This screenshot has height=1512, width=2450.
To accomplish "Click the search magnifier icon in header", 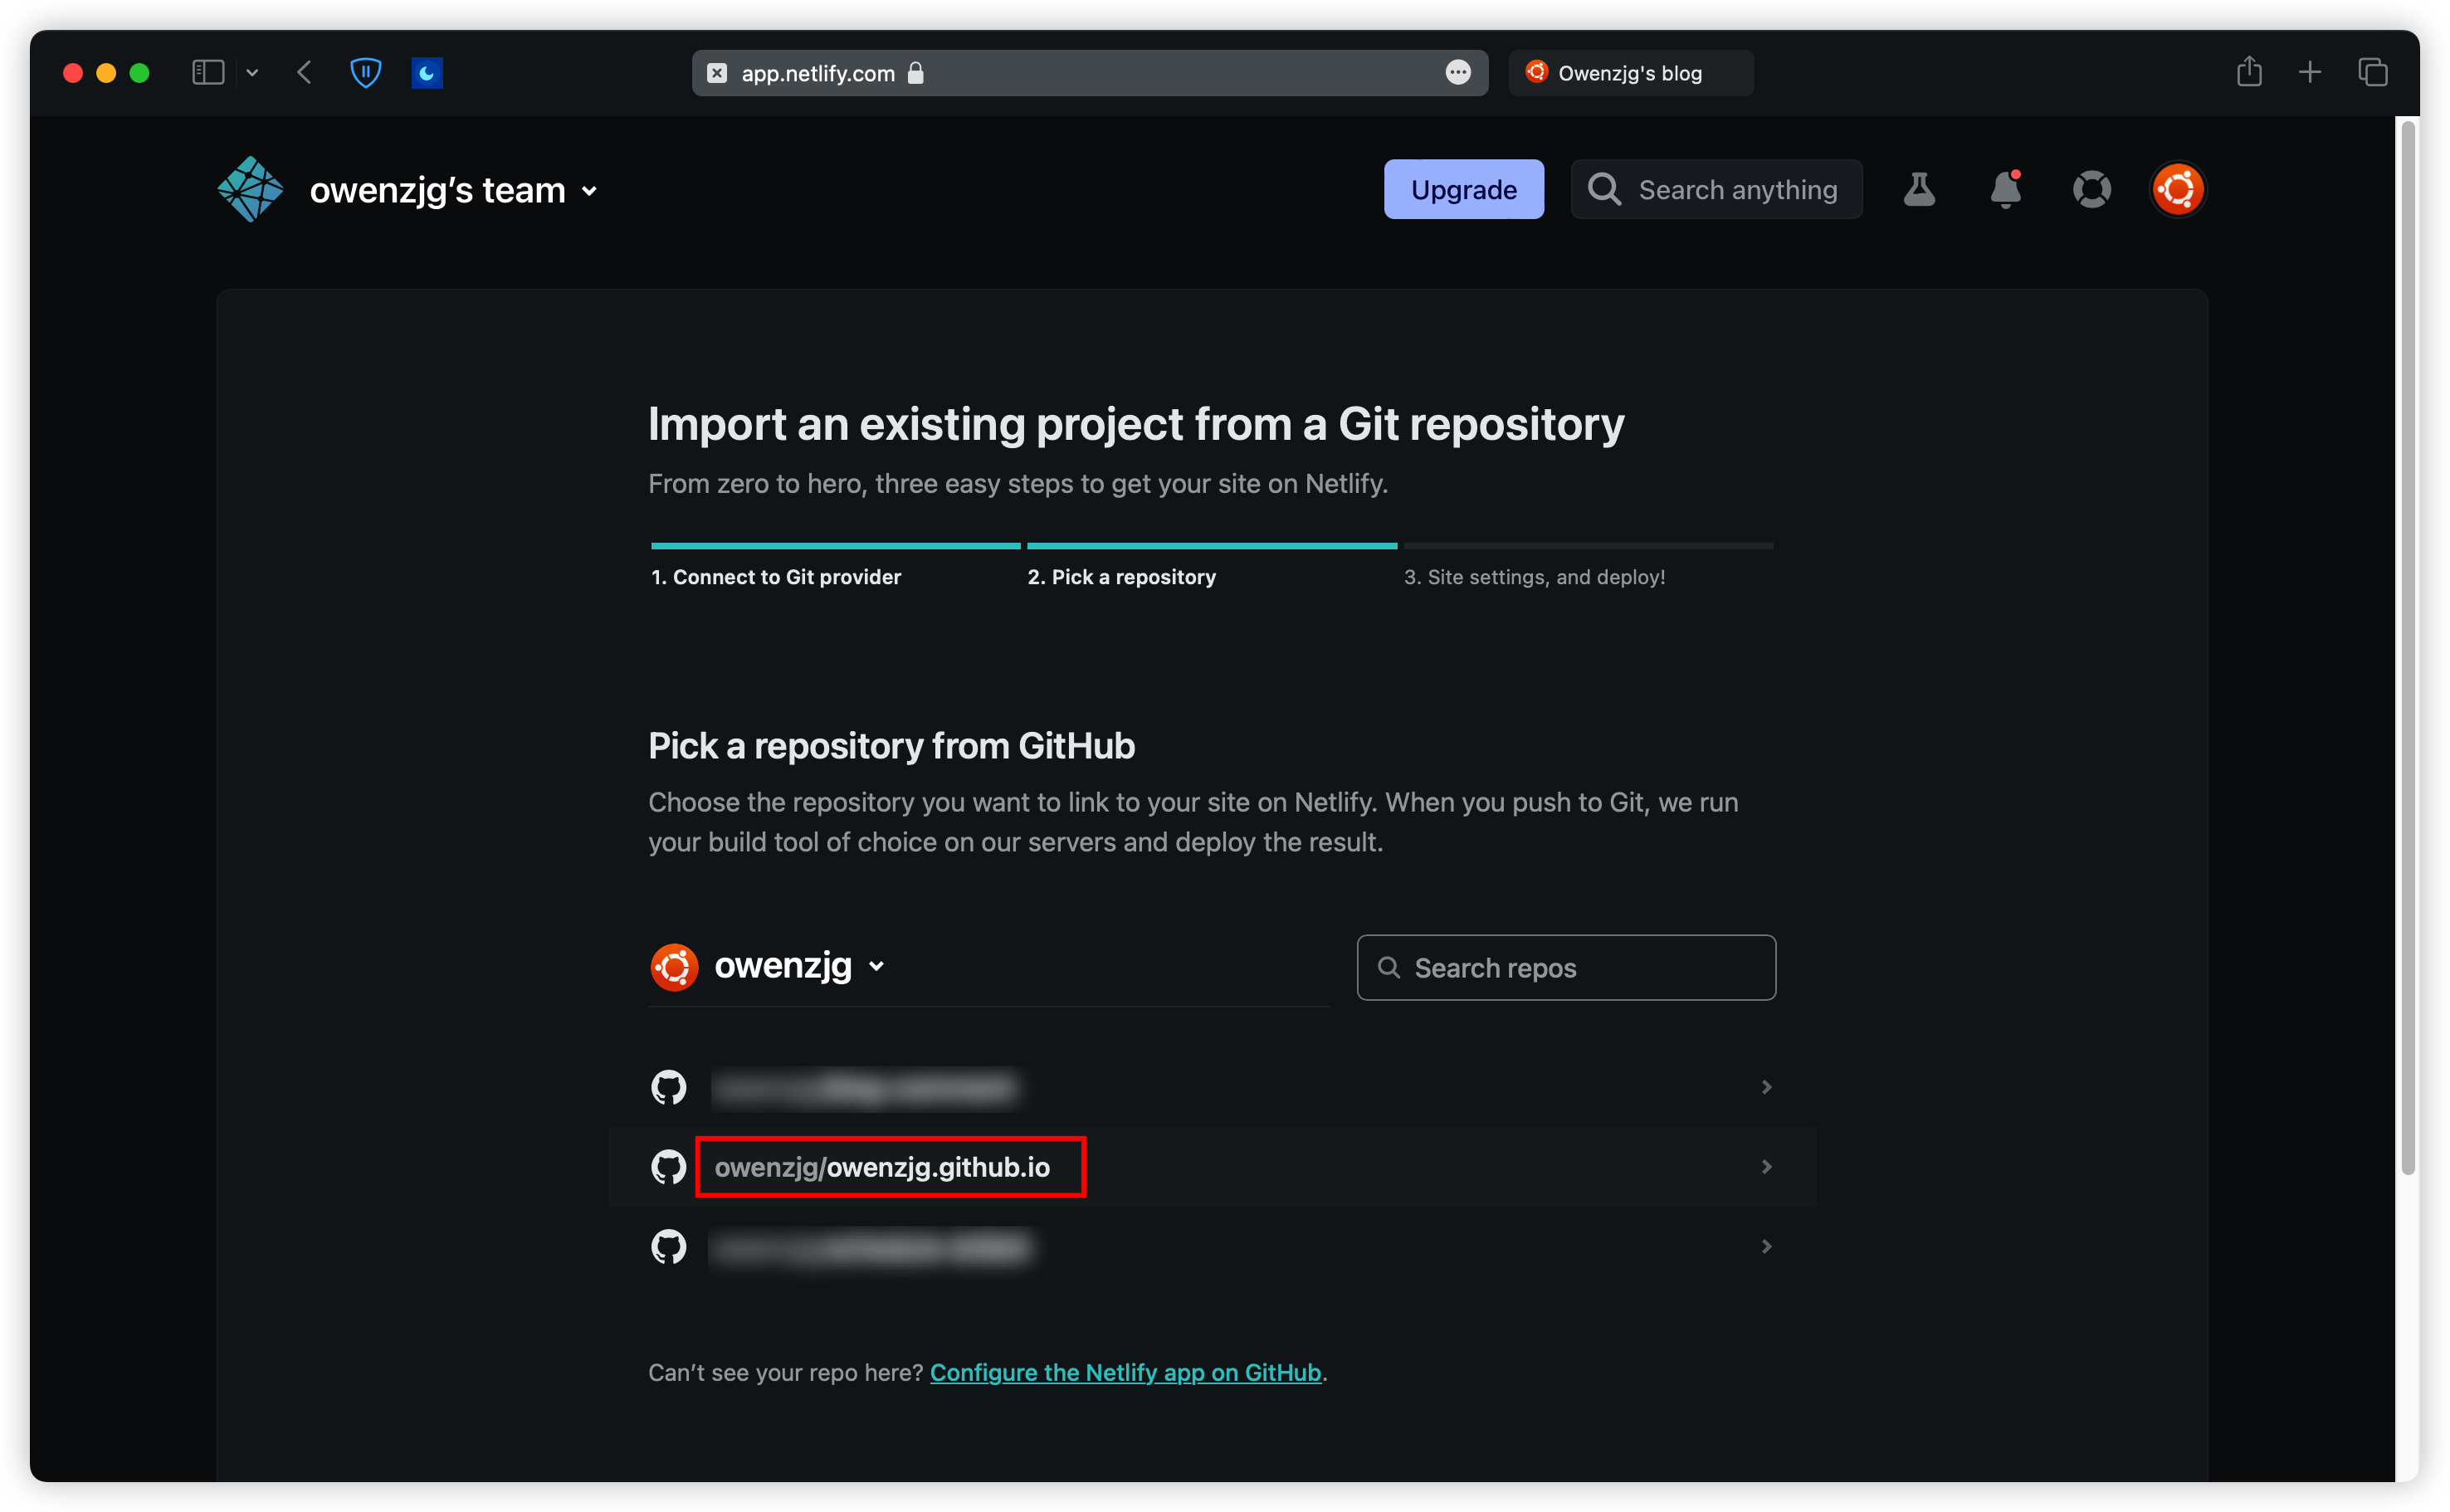I will [x=1604, y=189].
